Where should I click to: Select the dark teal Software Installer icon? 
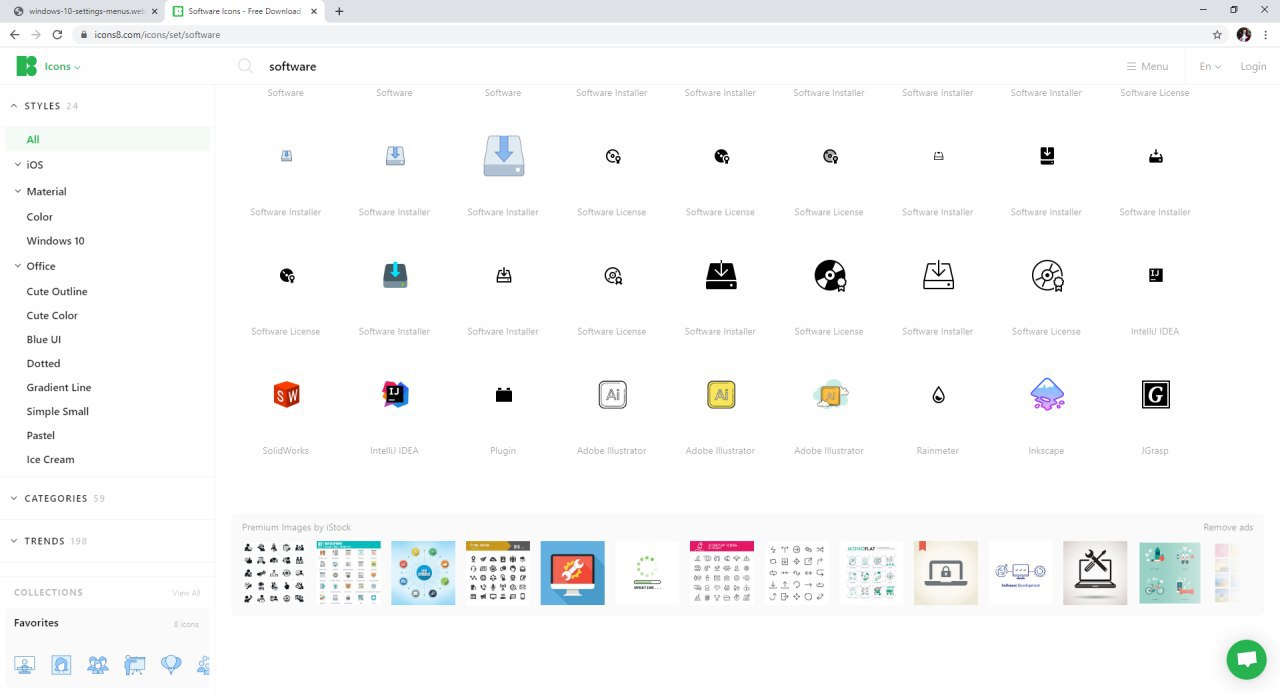tap(395, 275)
